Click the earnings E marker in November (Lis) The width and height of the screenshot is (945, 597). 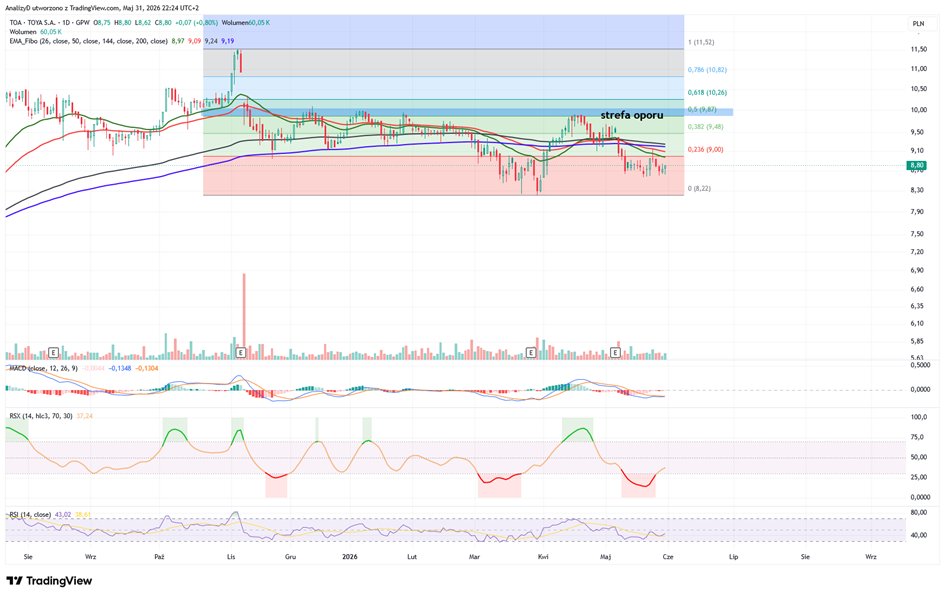[240, 352]
